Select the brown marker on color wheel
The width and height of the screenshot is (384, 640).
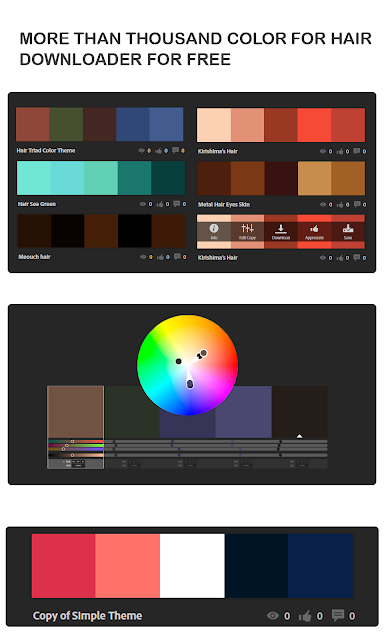[203, 353]
